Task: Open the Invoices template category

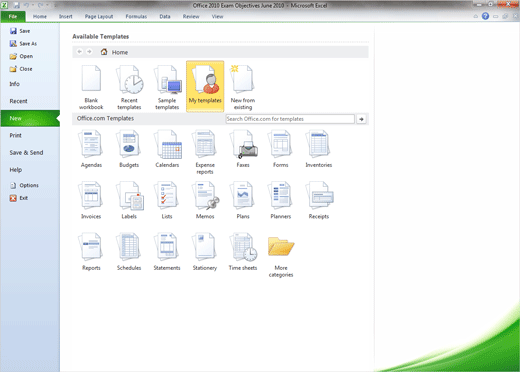Action: pyautogui.click(x=91, y=200)
